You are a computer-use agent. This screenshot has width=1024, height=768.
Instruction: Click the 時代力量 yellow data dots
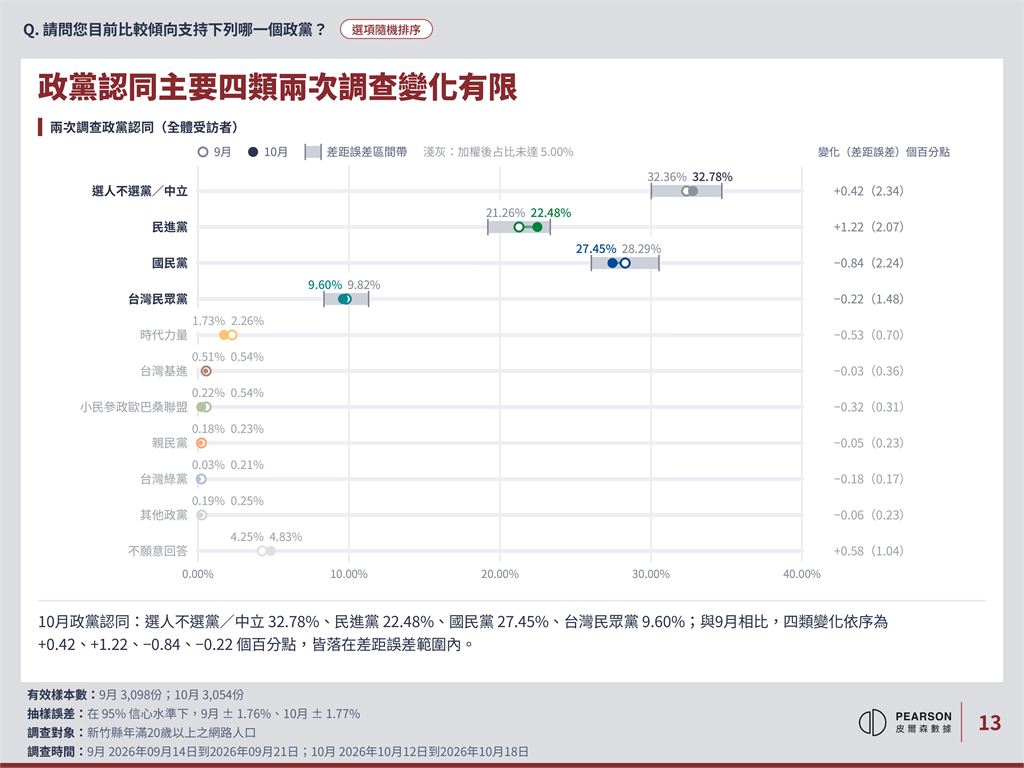[228, 335]
